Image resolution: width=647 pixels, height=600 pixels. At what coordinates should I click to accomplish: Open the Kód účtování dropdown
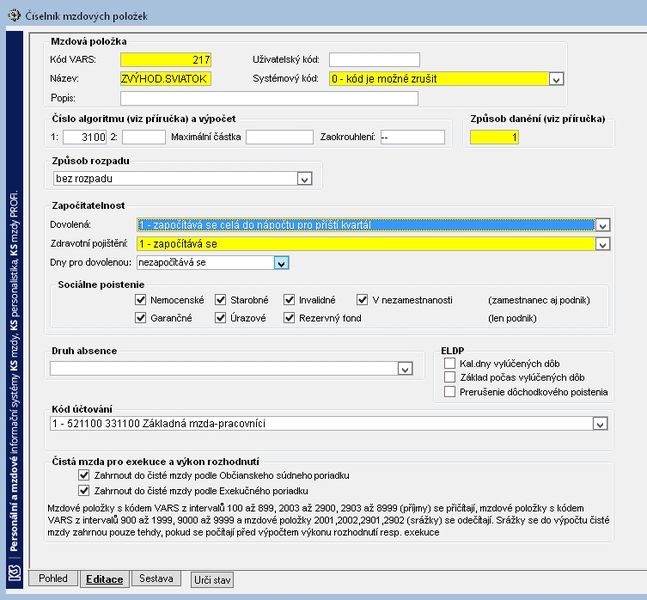[x=600, y=424]
